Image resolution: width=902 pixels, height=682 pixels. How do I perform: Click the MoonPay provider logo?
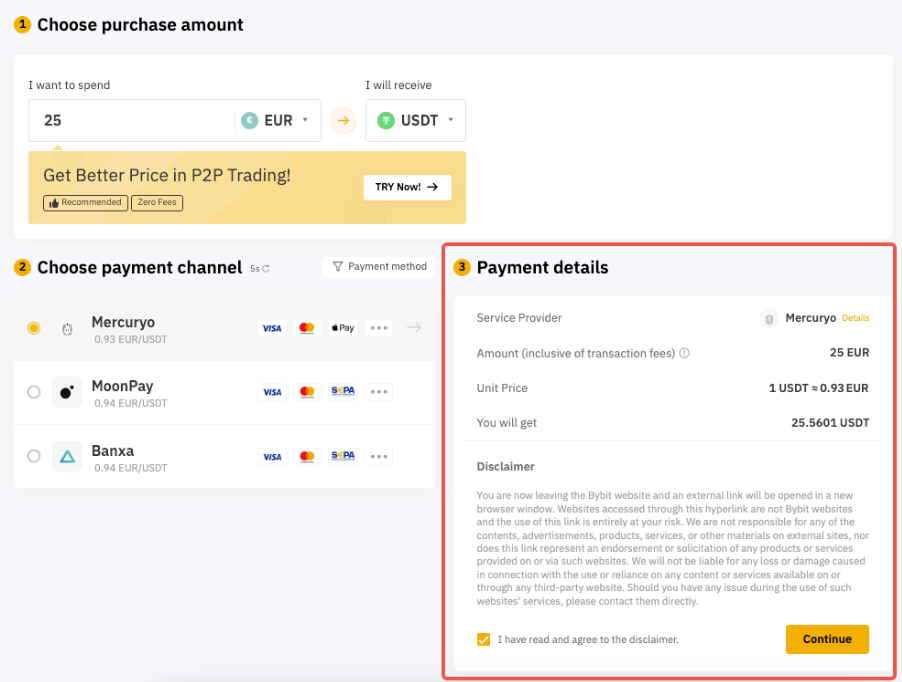click(67, 393)
